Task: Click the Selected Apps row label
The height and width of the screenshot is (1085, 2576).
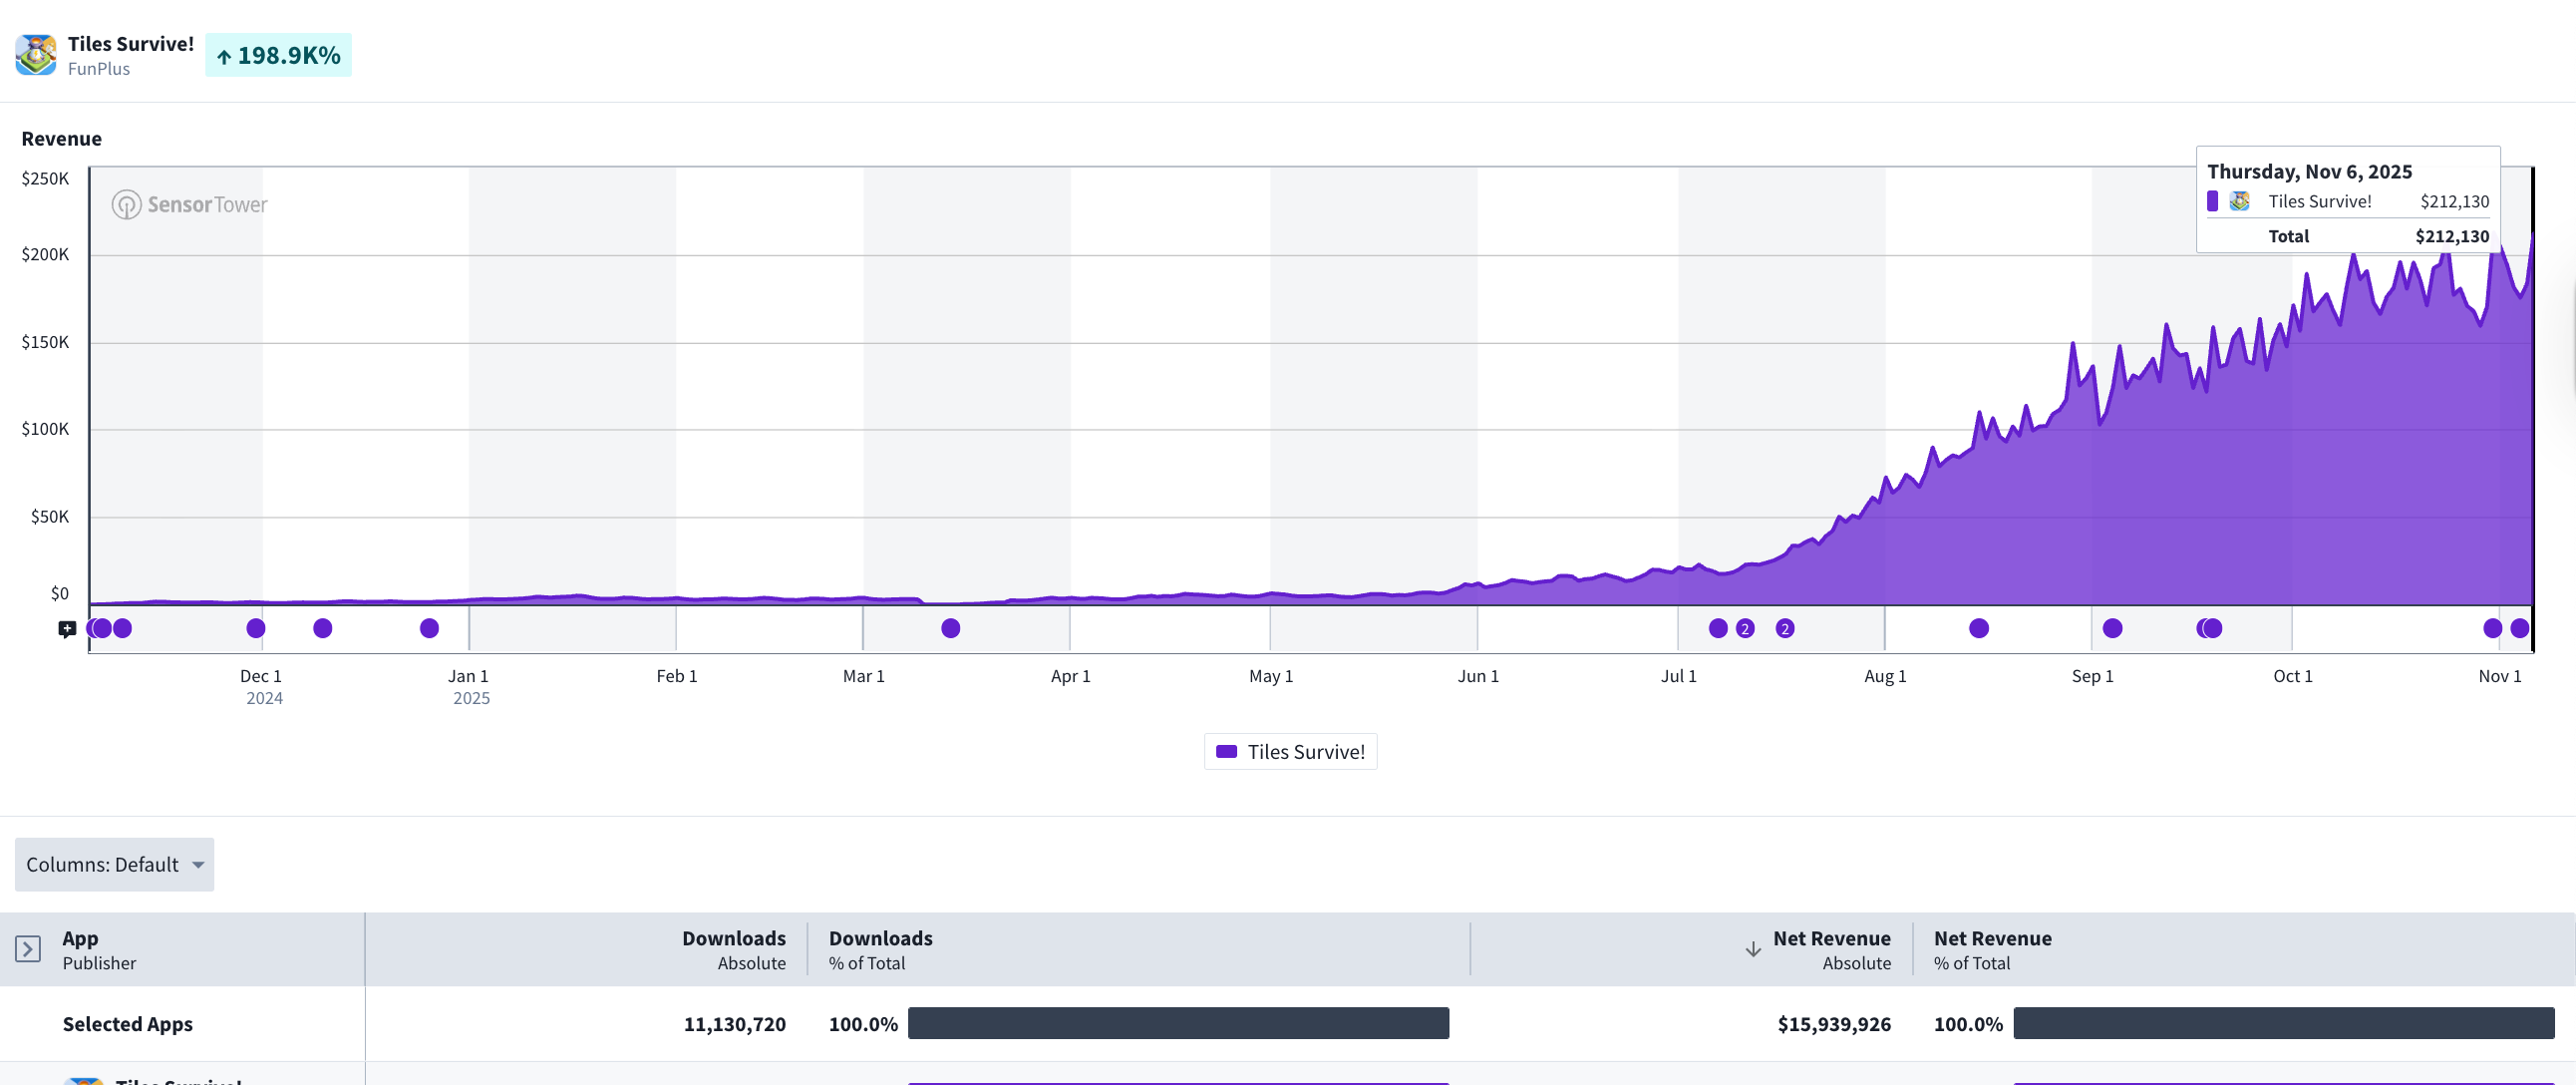Action: [128, 1024]
